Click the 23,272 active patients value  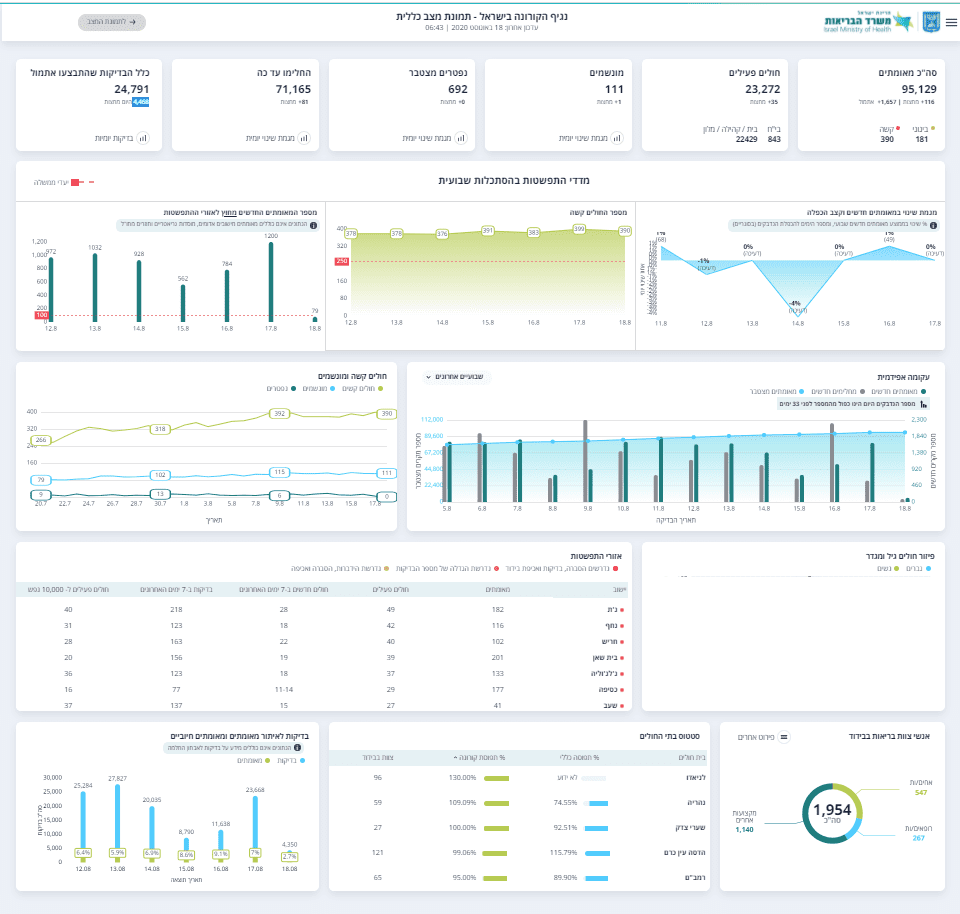[x=762, y=89]
